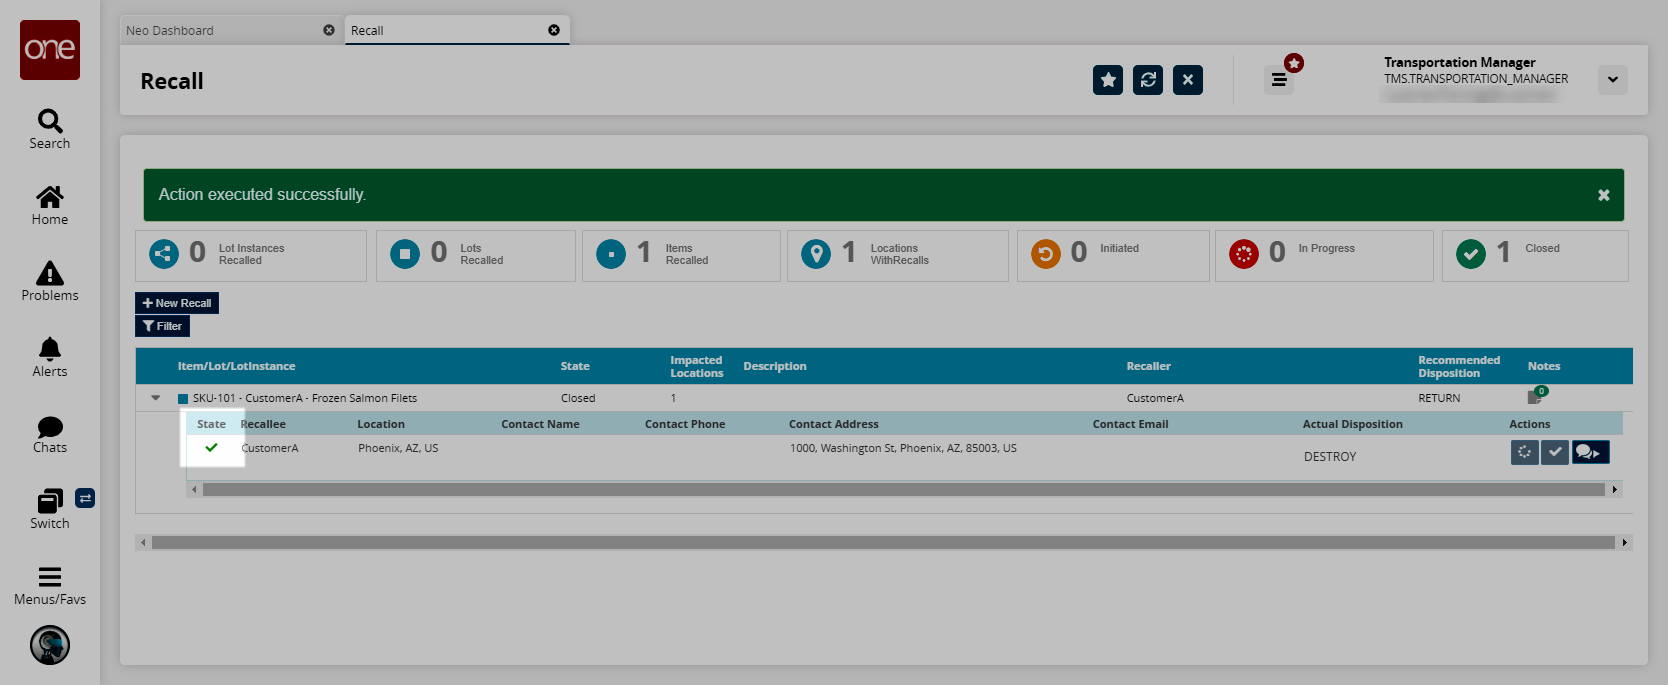Click the Actual Disposition sub-table header
1668x685 pixels.
coord(1352,424)
